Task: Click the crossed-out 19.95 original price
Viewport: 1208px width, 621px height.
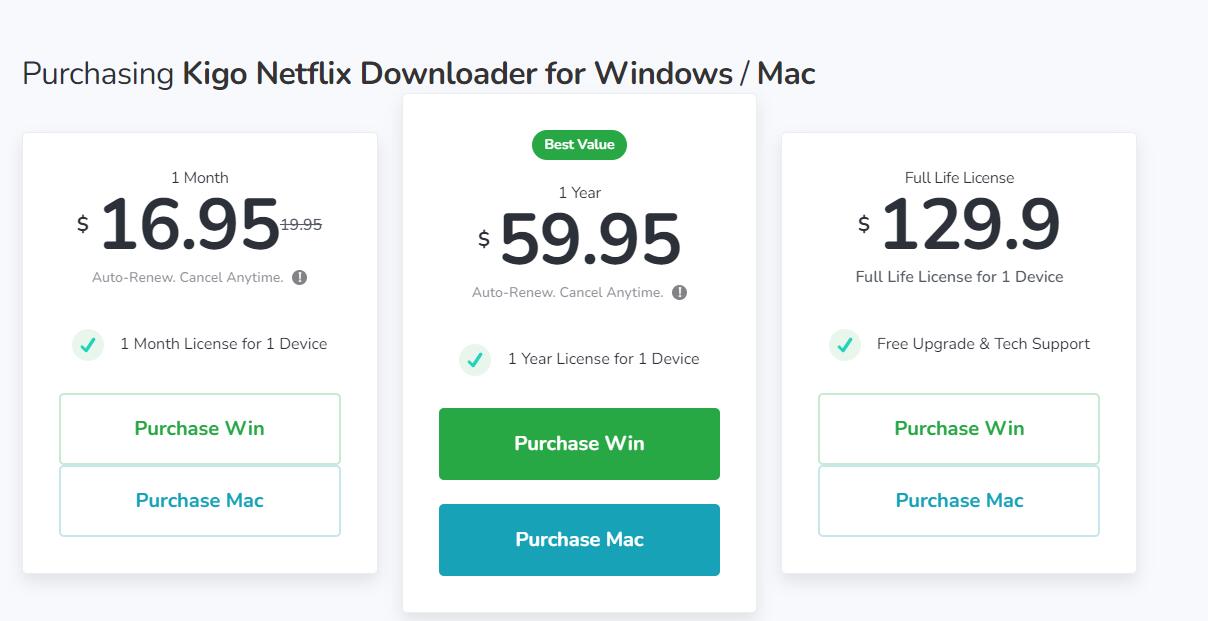Action: coord(301,225)
